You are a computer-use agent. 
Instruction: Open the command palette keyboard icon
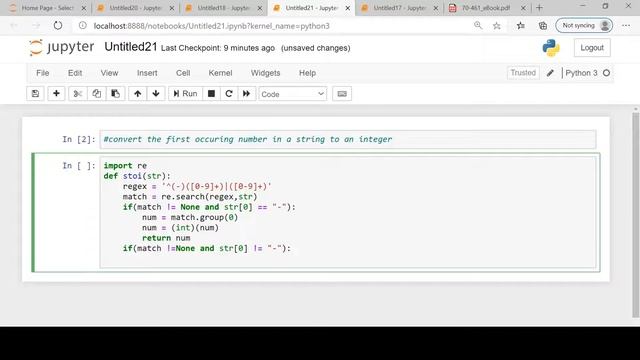(342, 94)
